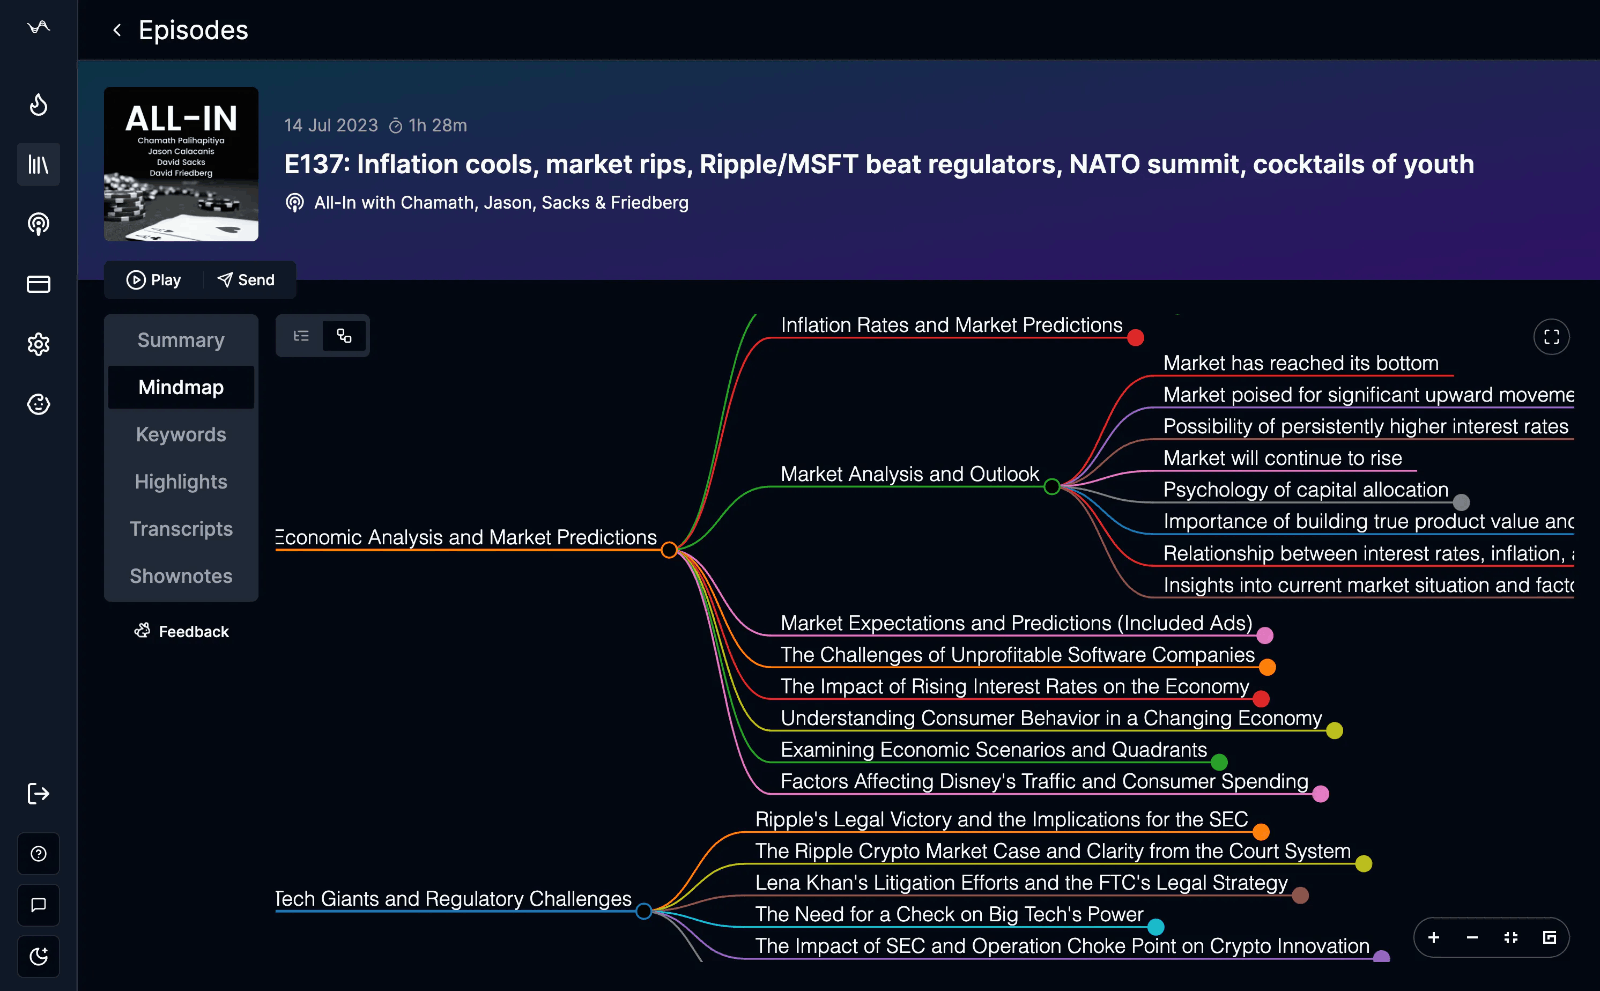Enter fullscreen mode for the mindmap
Screen dimensions: 1600x991
[x=1551, y=337]
